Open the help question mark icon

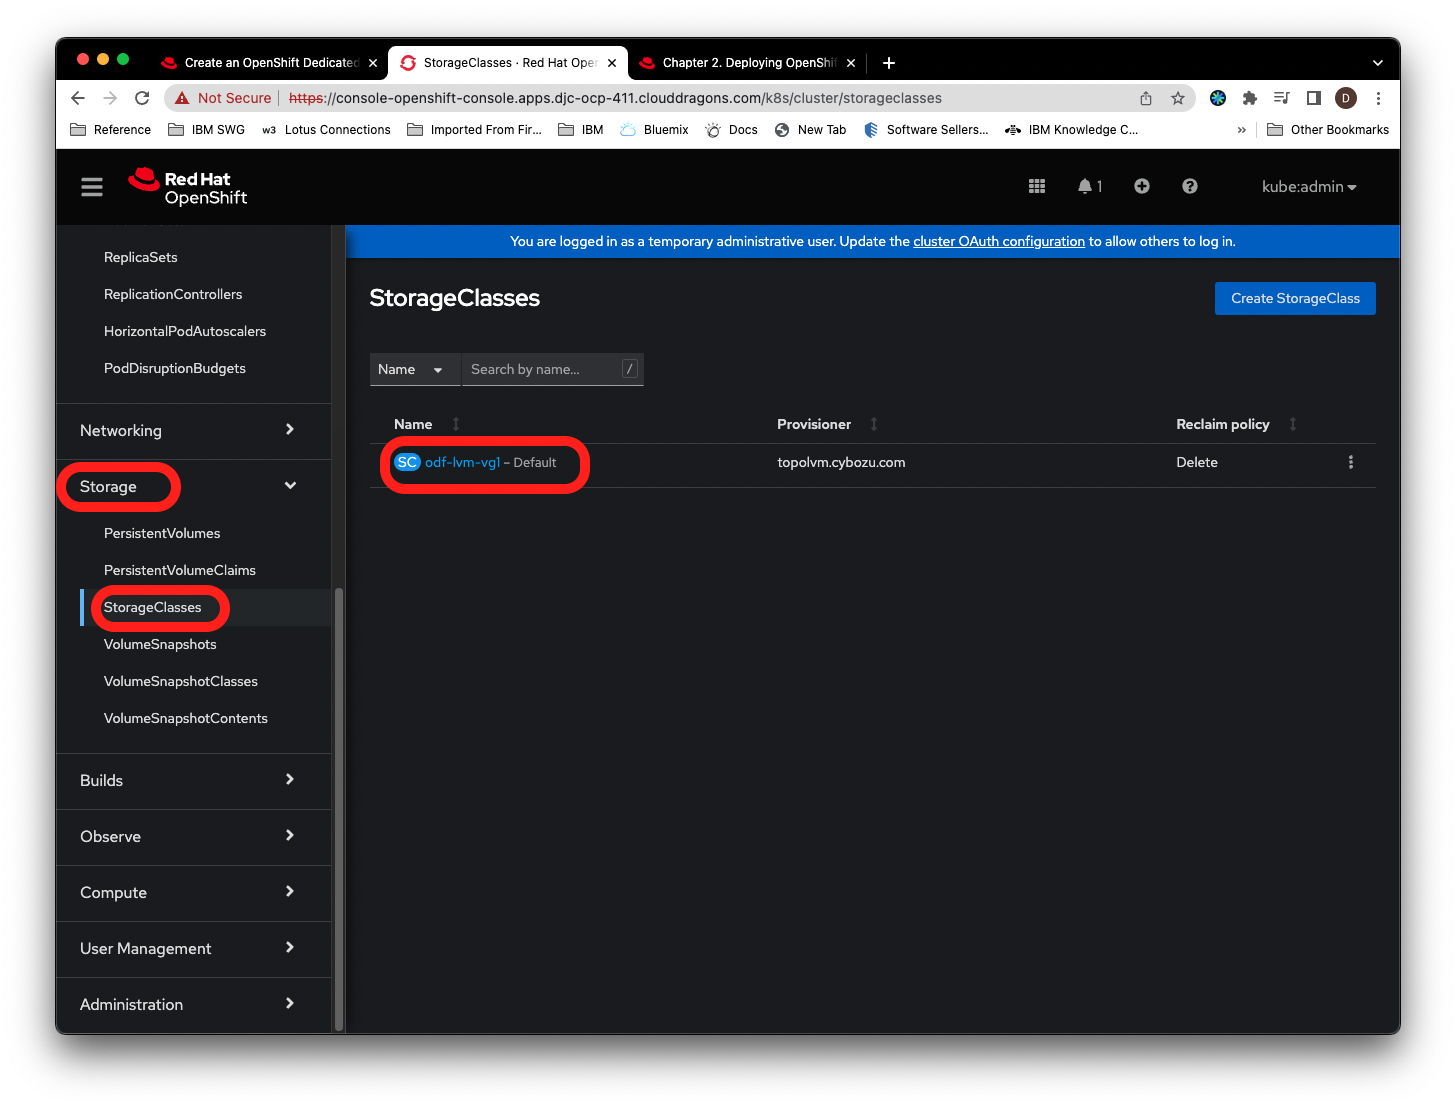[1190, 186]
